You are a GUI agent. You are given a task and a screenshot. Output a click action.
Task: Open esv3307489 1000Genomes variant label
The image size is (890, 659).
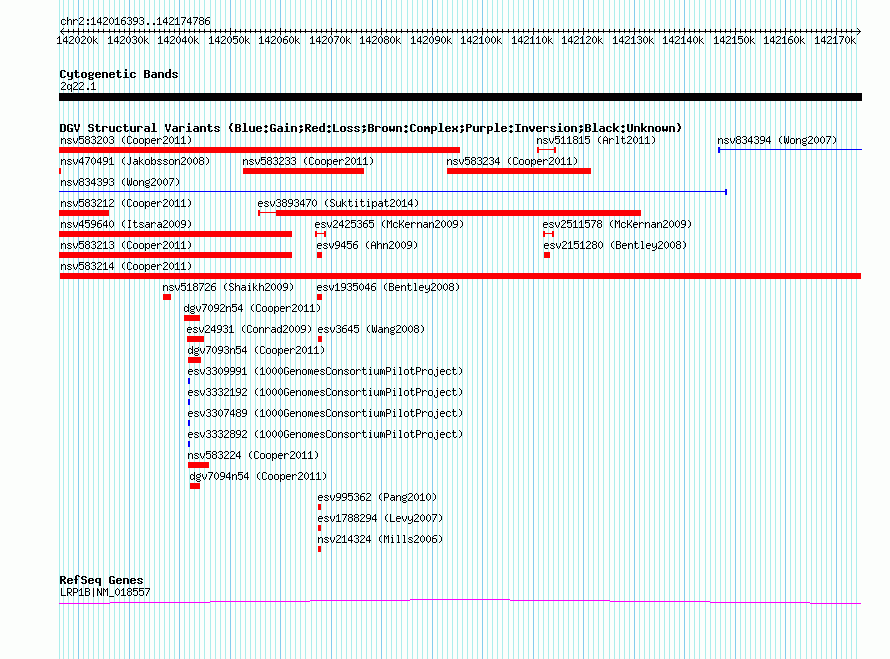[x=325, y=413]
